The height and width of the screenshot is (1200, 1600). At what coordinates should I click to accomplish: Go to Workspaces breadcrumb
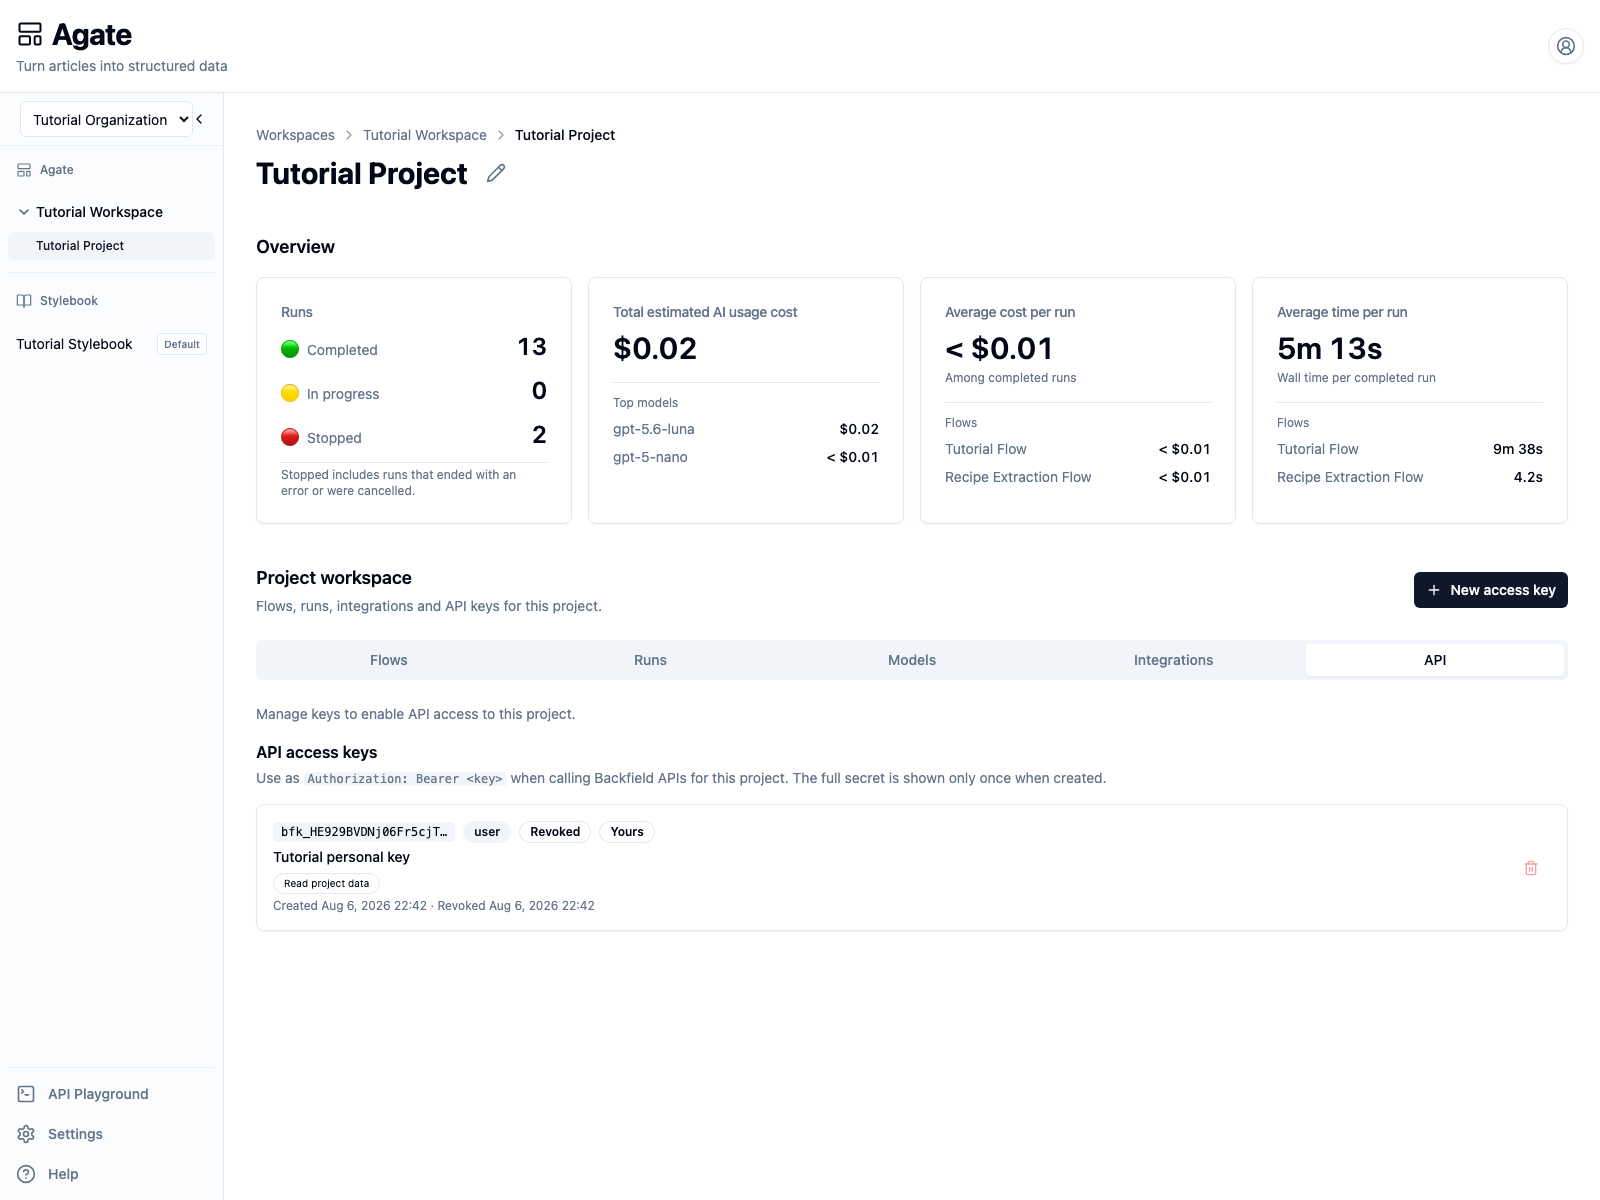pos(295,135)
